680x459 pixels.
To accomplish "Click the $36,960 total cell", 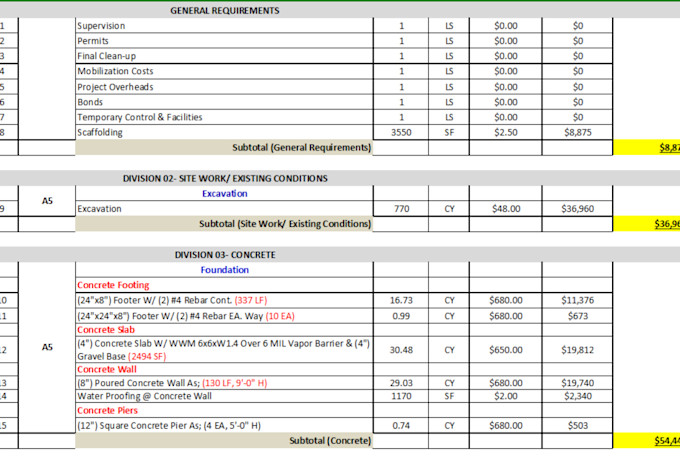I will pos(577,209).
